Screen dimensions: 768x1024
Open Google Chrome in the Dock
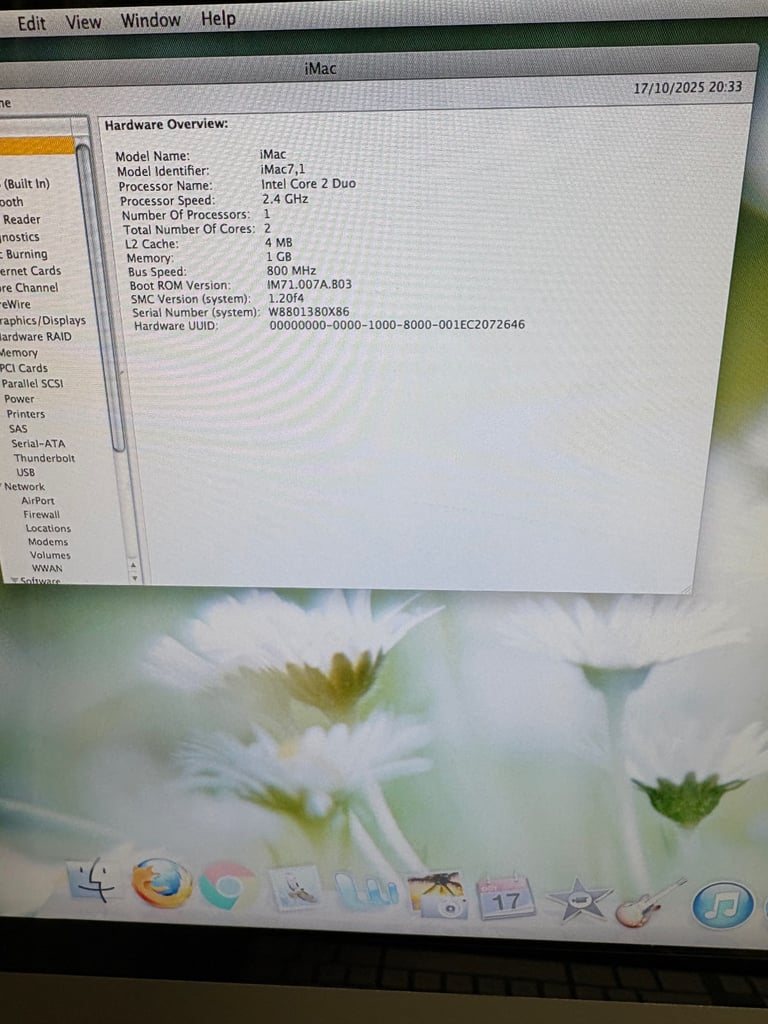tap(227, 886)
